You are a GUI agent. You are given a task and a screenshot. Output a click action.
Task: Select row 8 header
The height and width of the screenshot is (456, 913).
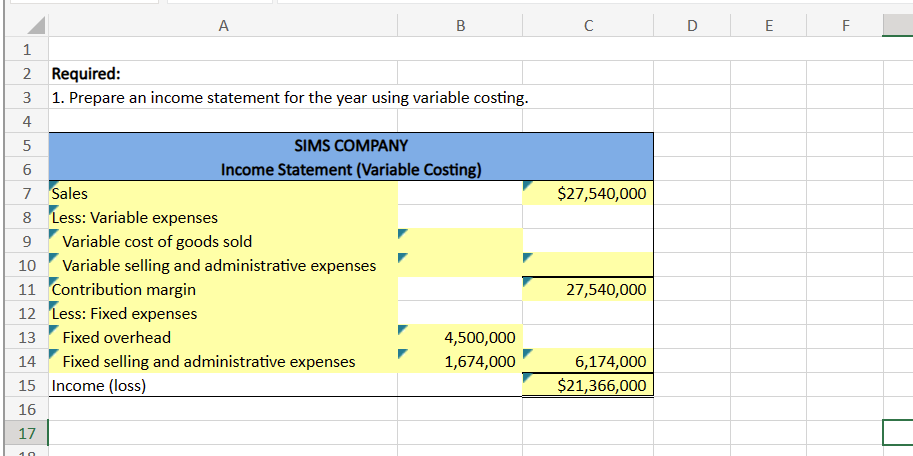[x=26, y=217]
